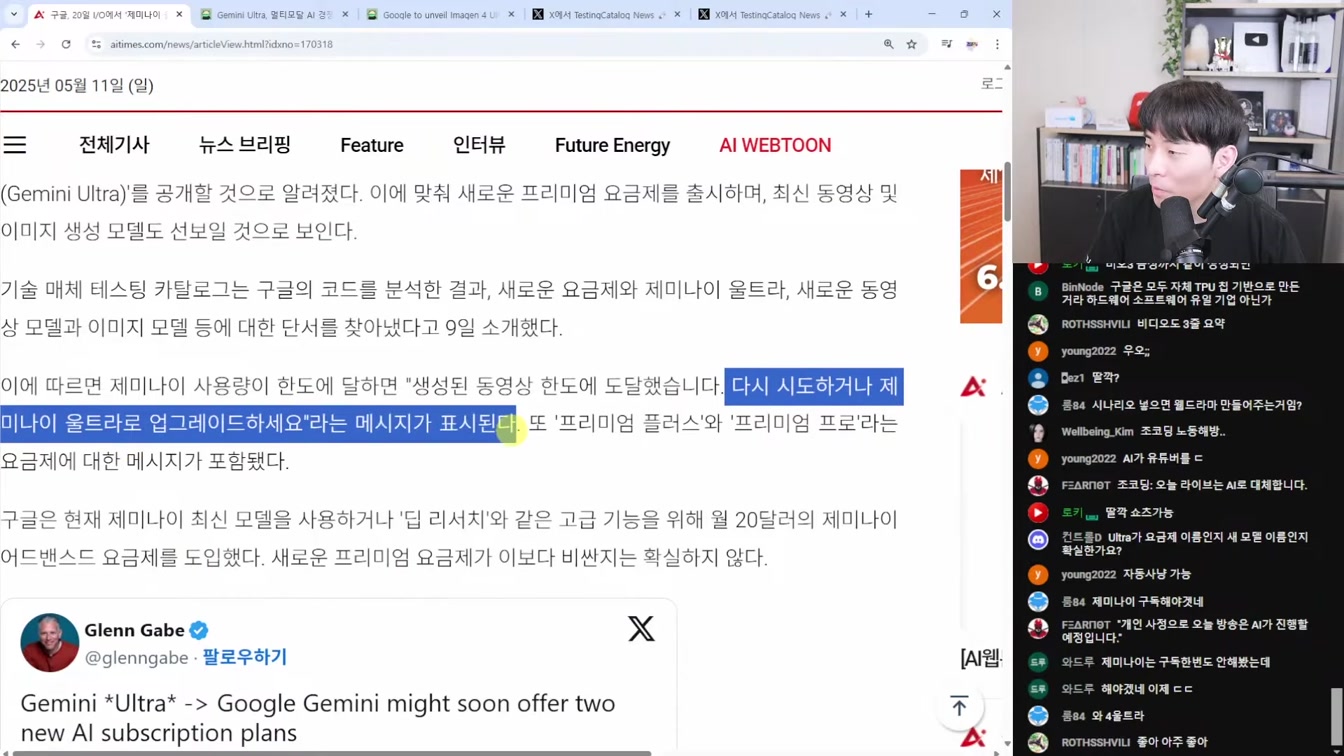
Task: Select chat message '제미나이 구독해야겠네'
Action: 1147,601
